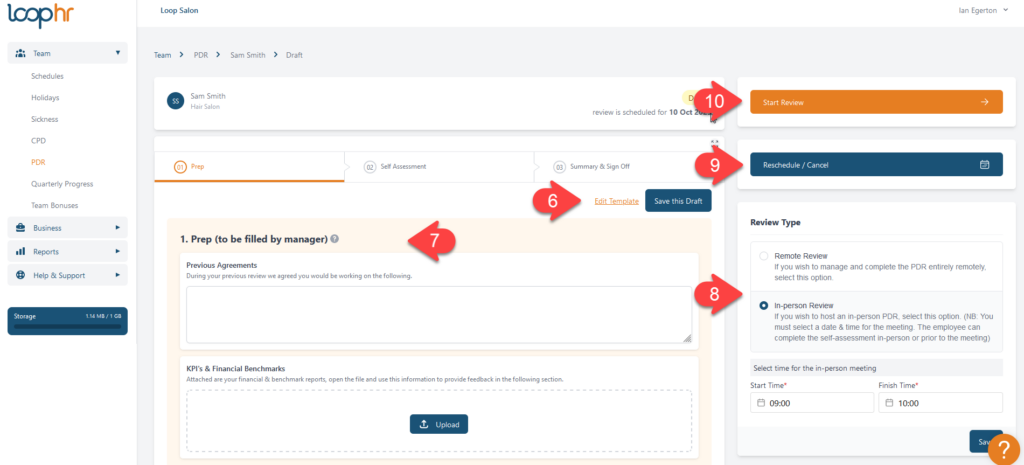Click the Help & Support globe icon
This screenshot has height=465, width=1024.
(x=20, y=276)
